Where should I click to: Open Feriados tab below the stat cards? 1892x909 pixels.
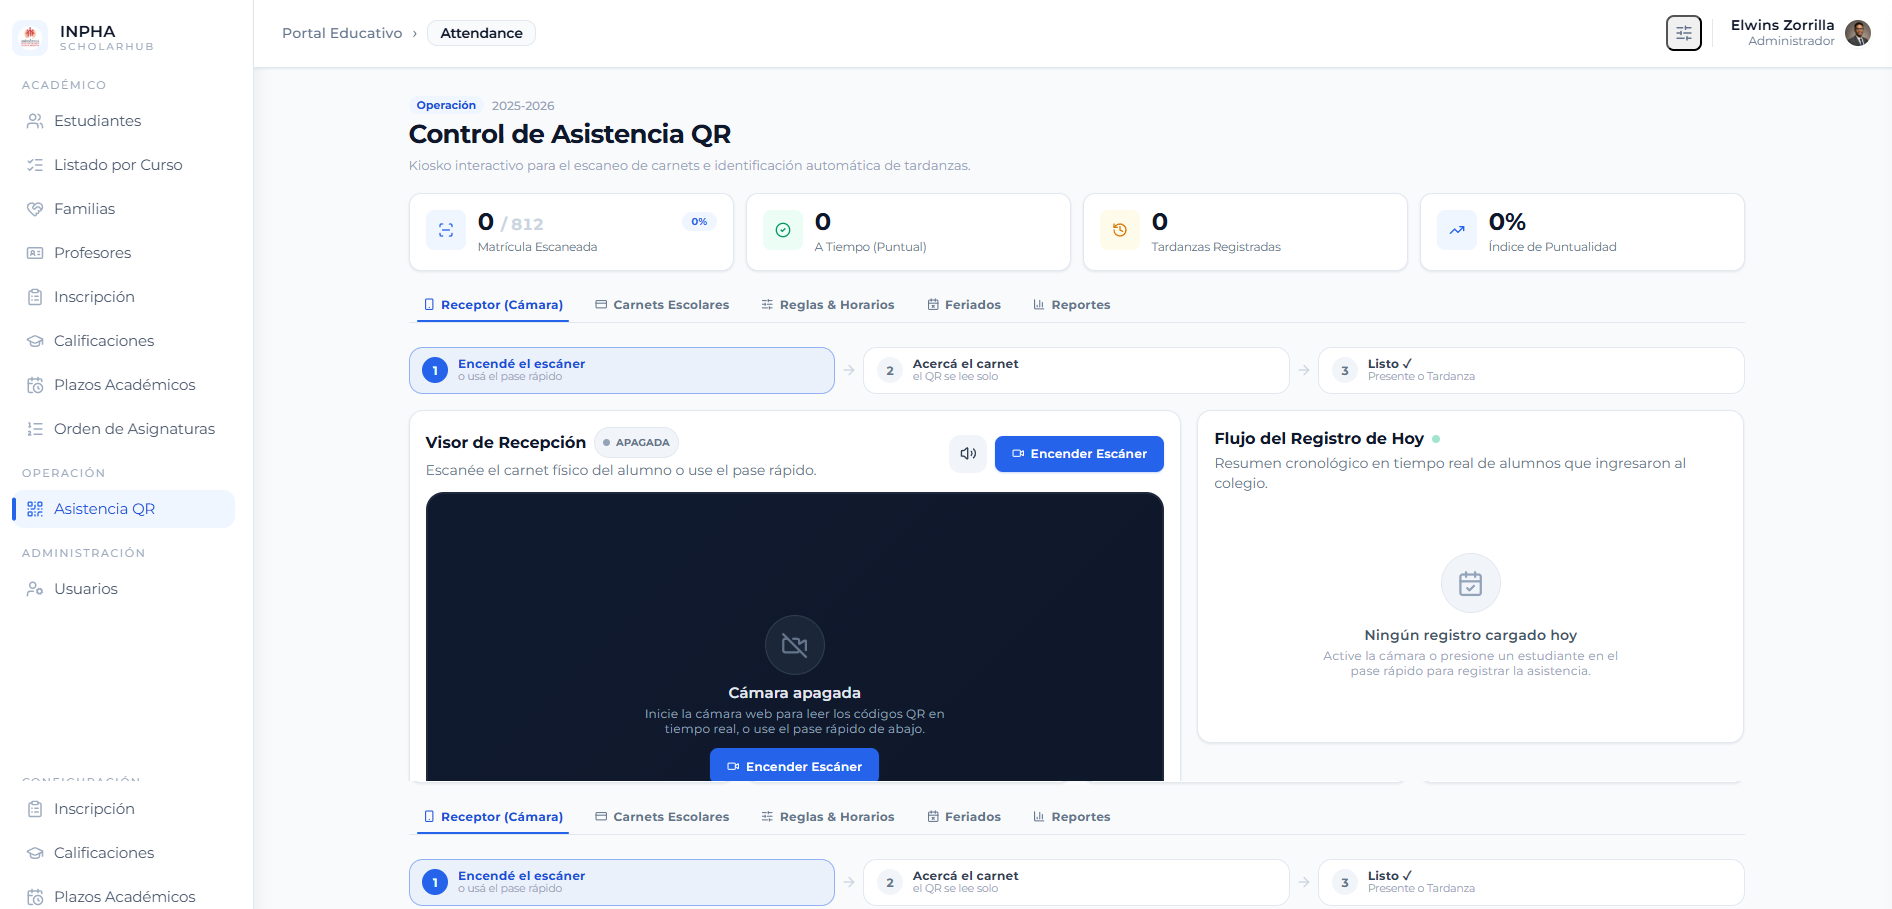[x=964, y=305]
